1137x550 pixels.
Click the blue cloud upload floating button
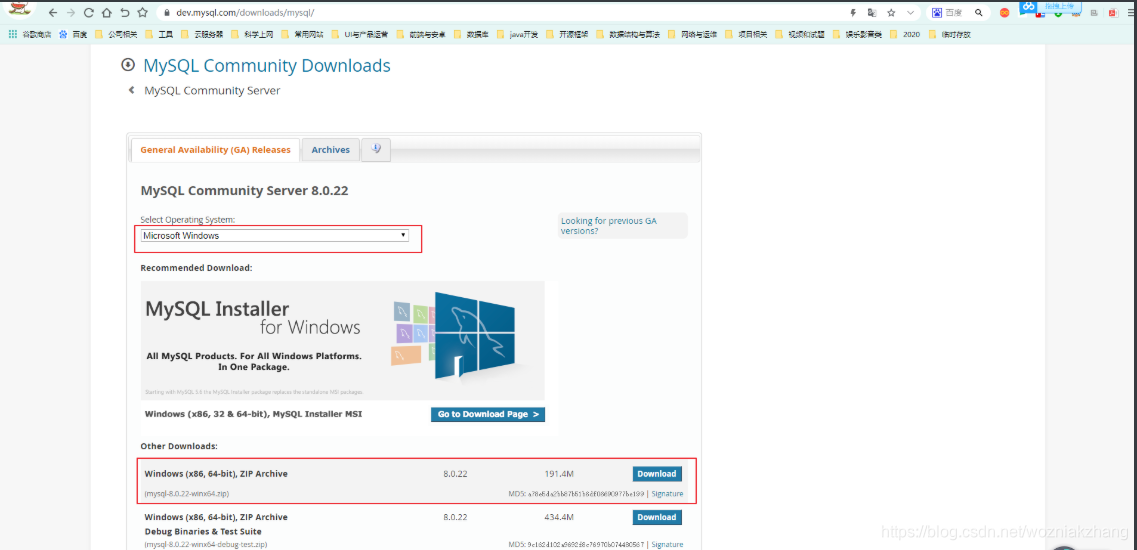click(1051, 7)
